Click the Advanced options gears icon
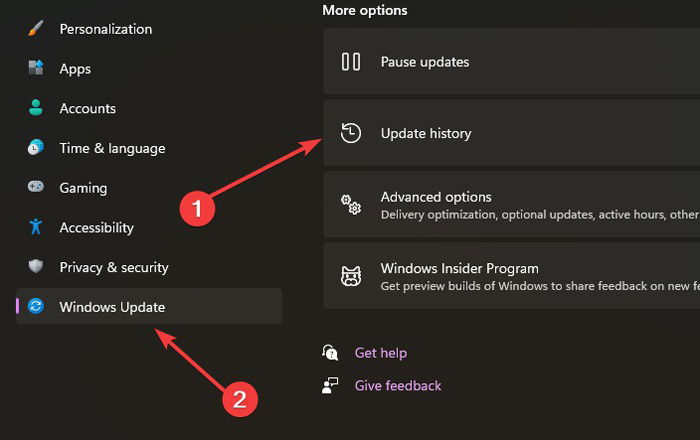This screenshot has height=440, width=700. point(351,204)
